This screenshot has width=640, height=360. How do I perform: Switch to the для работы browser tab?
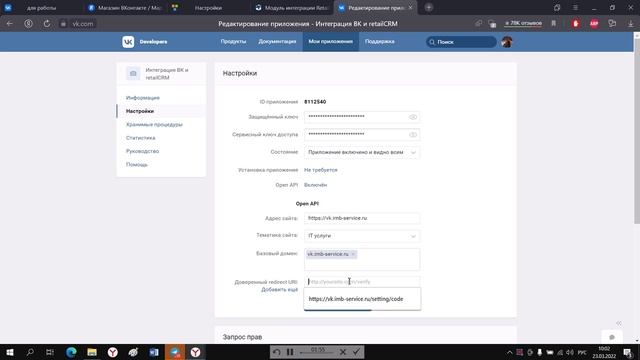coord(41,8)
